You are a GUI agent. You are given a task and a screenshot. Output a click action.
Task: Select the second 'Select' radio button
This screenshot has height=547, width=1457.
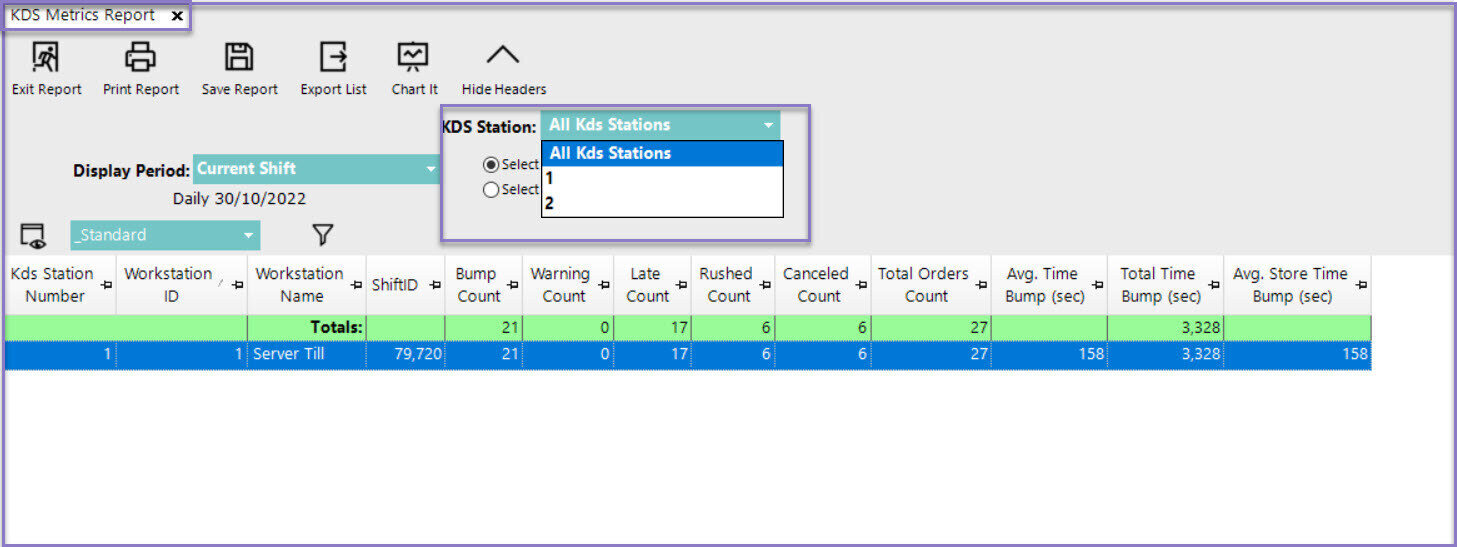pyautogui.click(x=491, y=190)
